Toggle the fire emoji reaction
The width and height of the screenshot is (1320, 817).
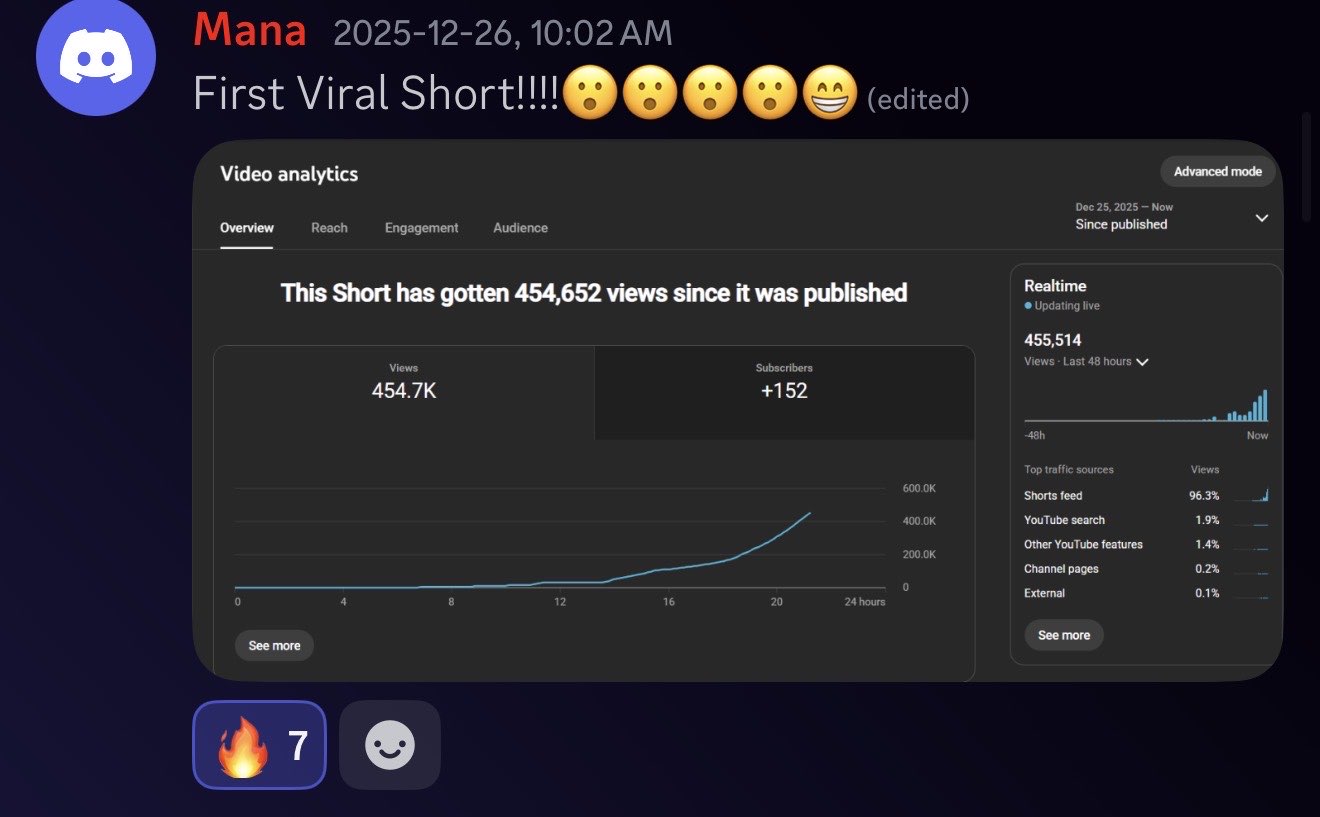[x=259, y=745]
